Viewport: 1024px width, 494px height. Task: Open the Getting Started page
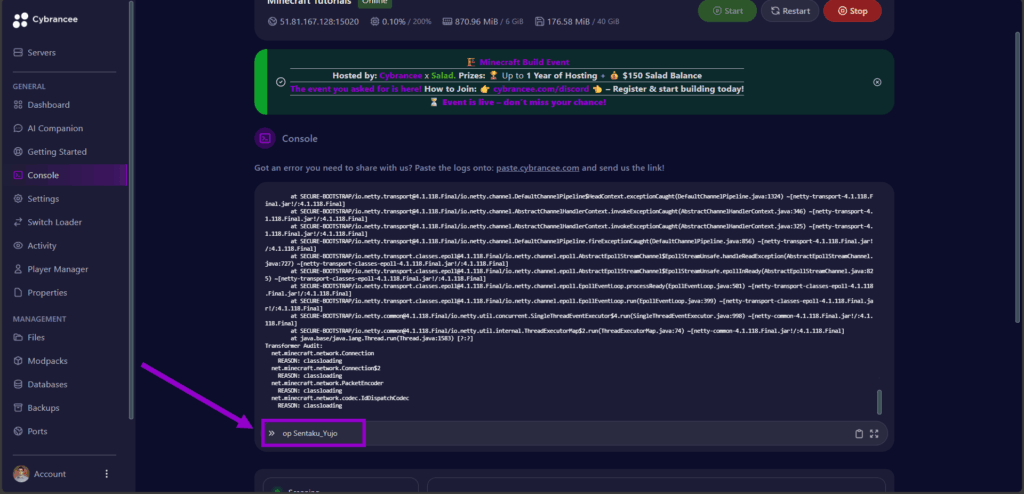57,152
